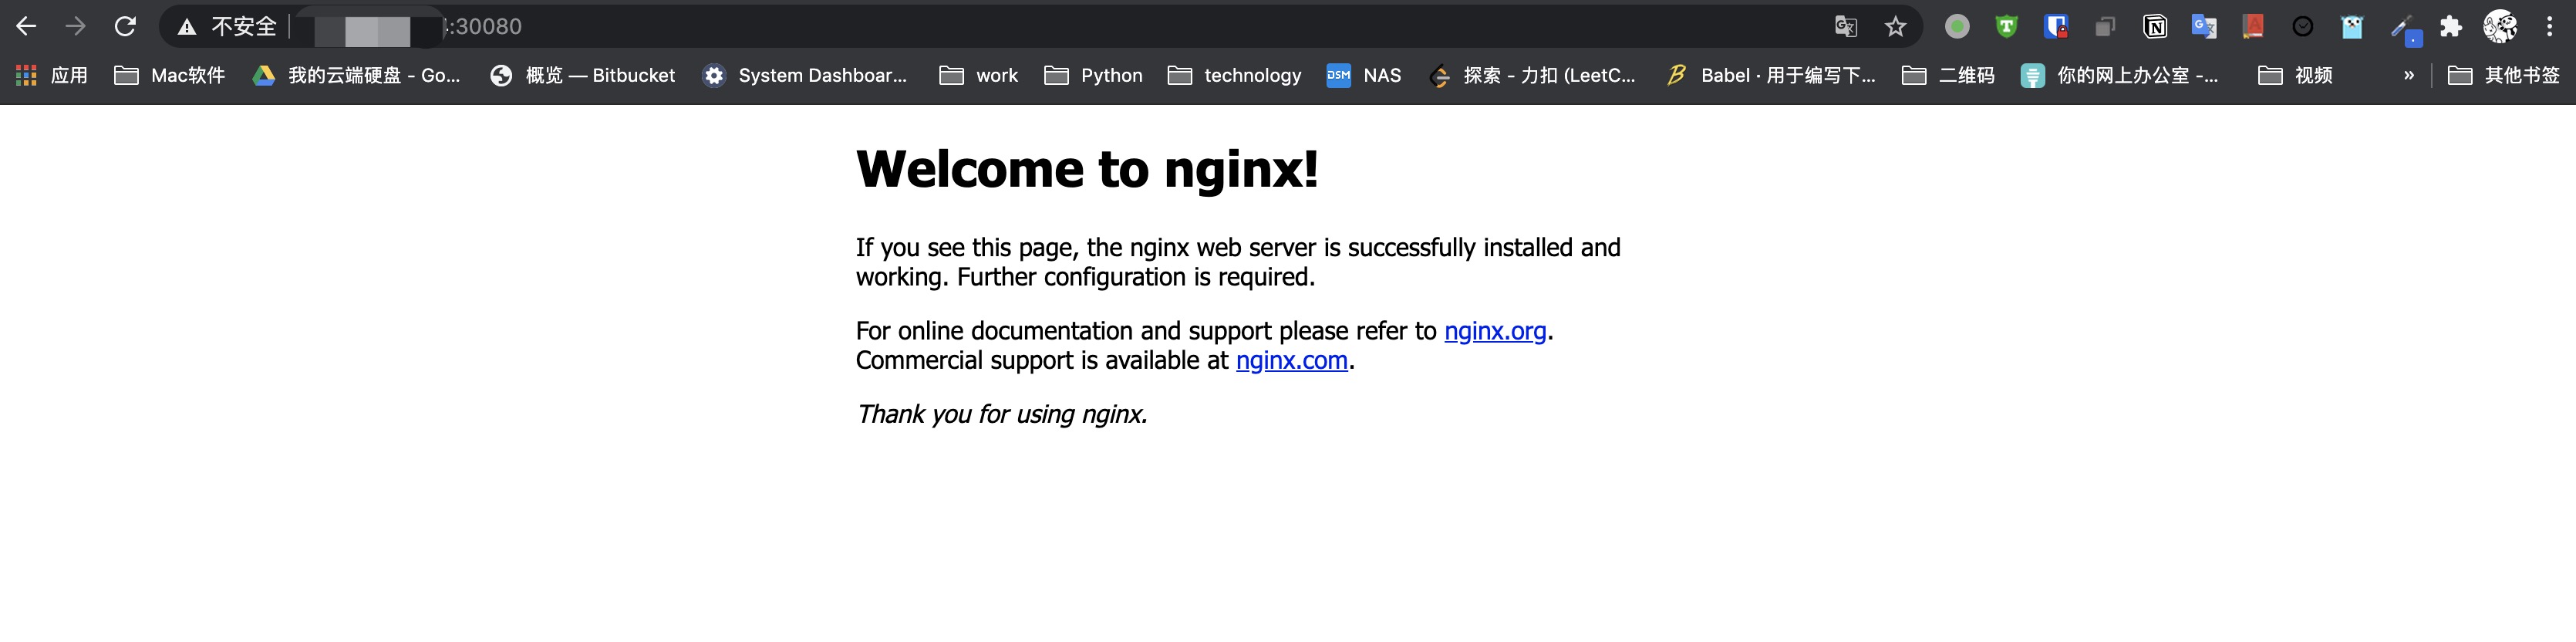Screen dimensions: 2576x642
Task: Open the Python bookmarks folder
Action: pos(1093,75)
